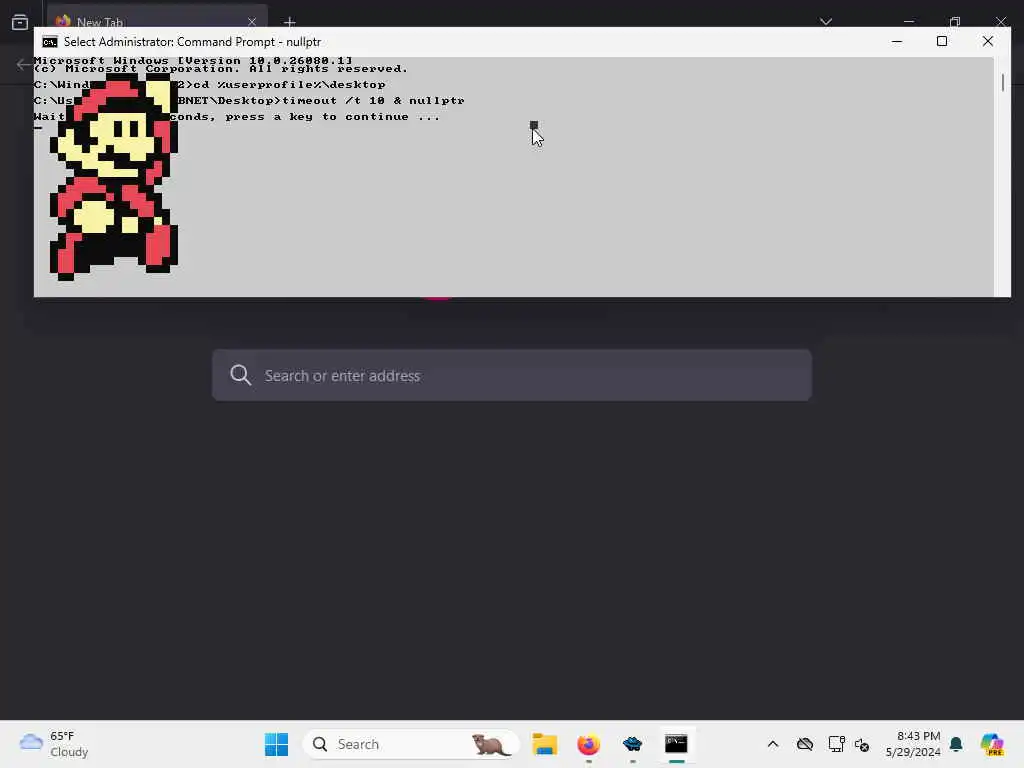The width and height of the screenshot is (1024, 768).
Task: Open File Explorer from the taskbar
Action: 544,744
